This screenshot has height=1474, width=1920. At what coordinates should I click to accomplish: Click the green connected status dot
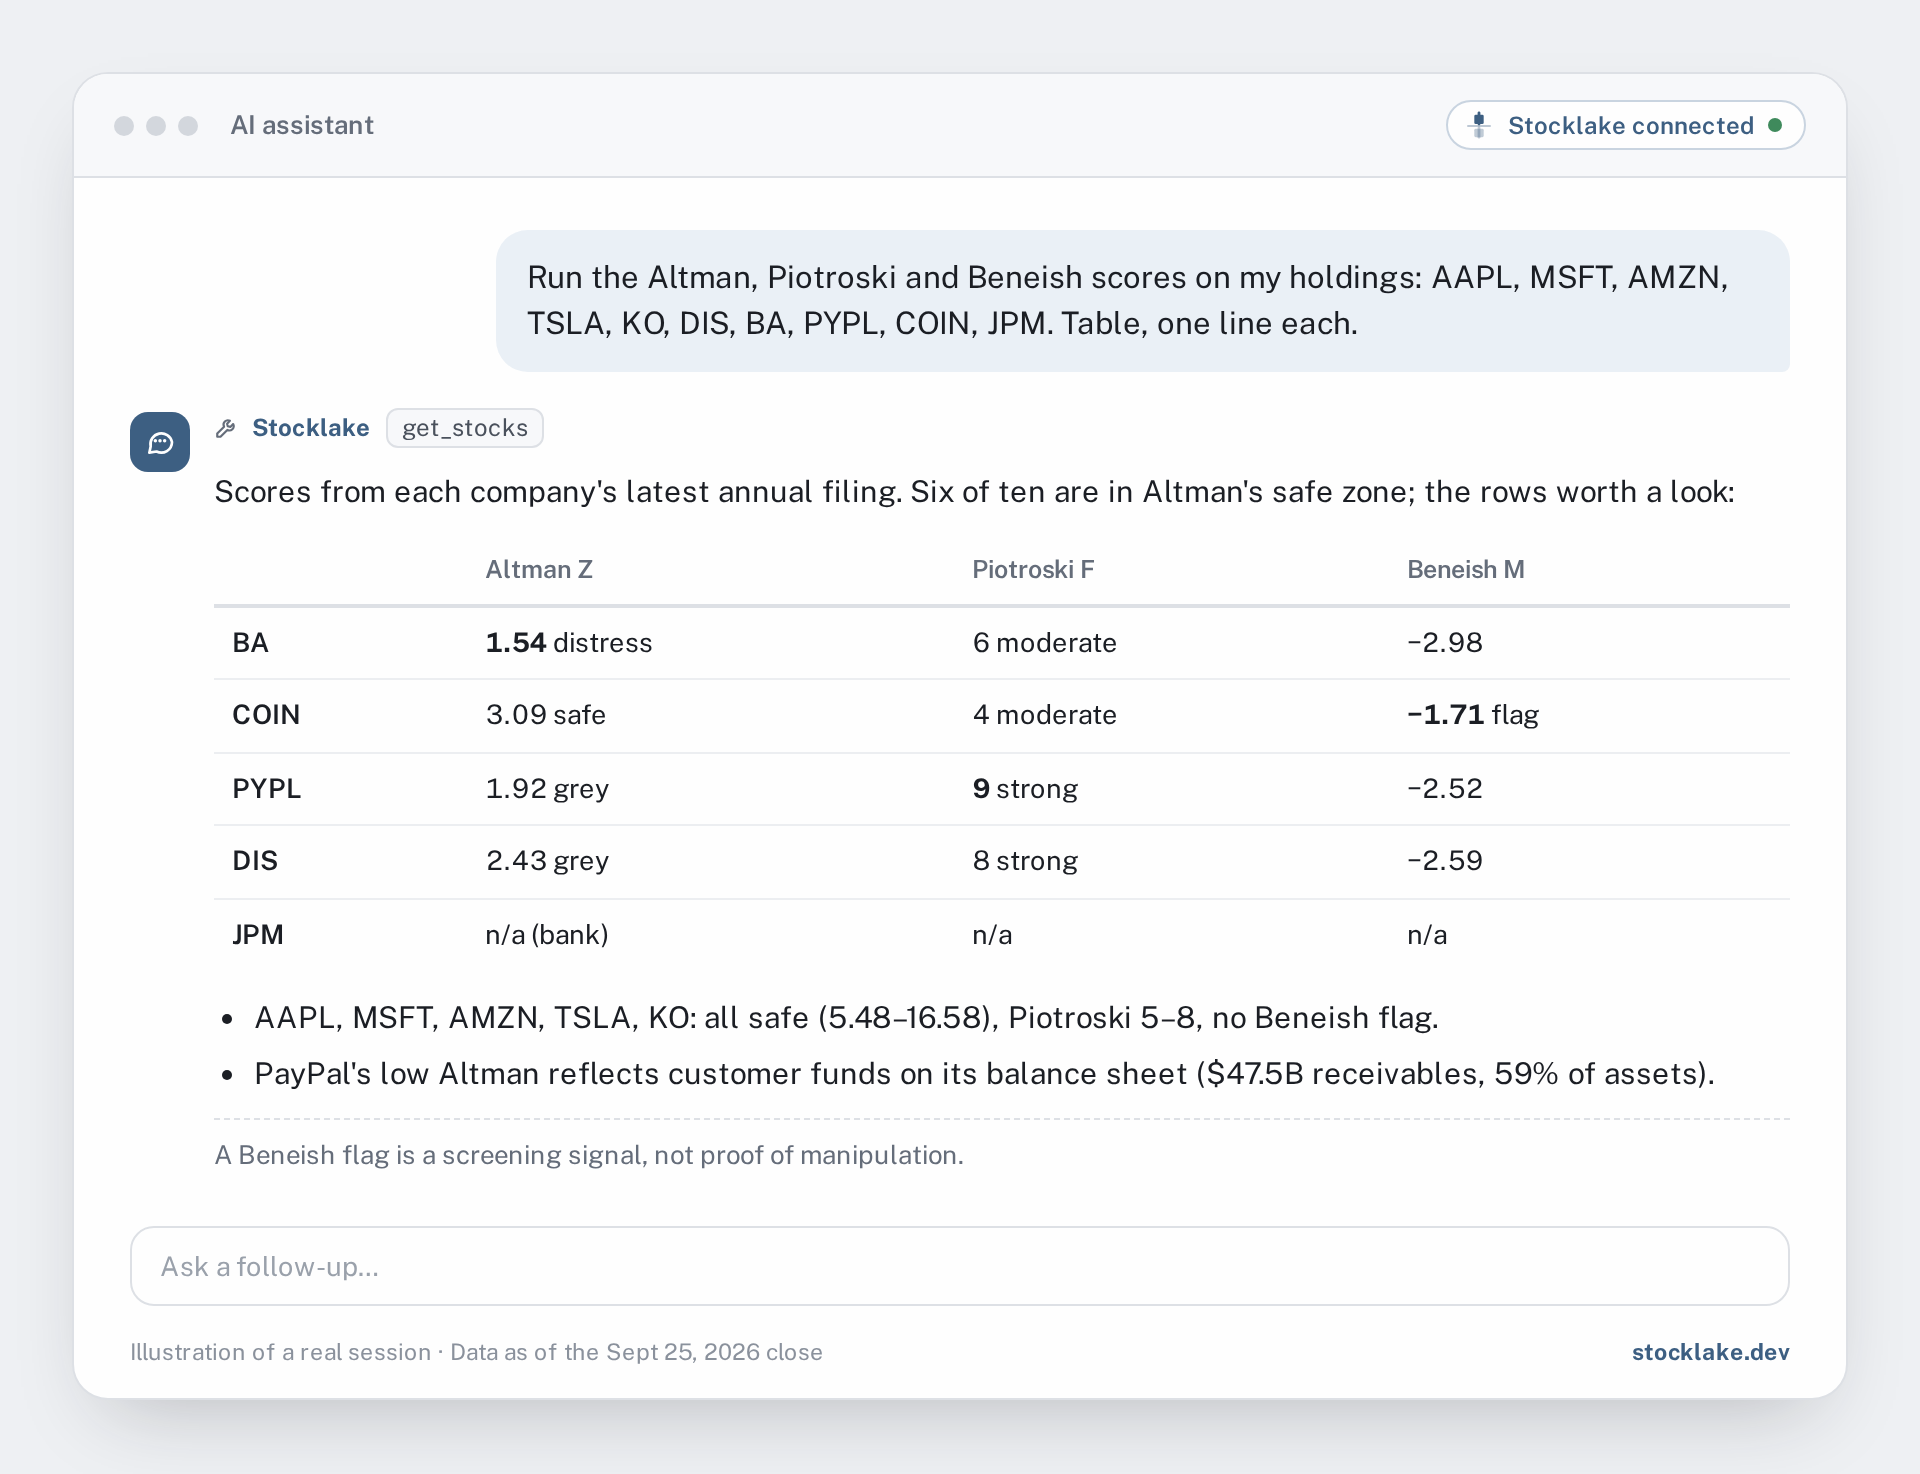(x=1775, y=125)
